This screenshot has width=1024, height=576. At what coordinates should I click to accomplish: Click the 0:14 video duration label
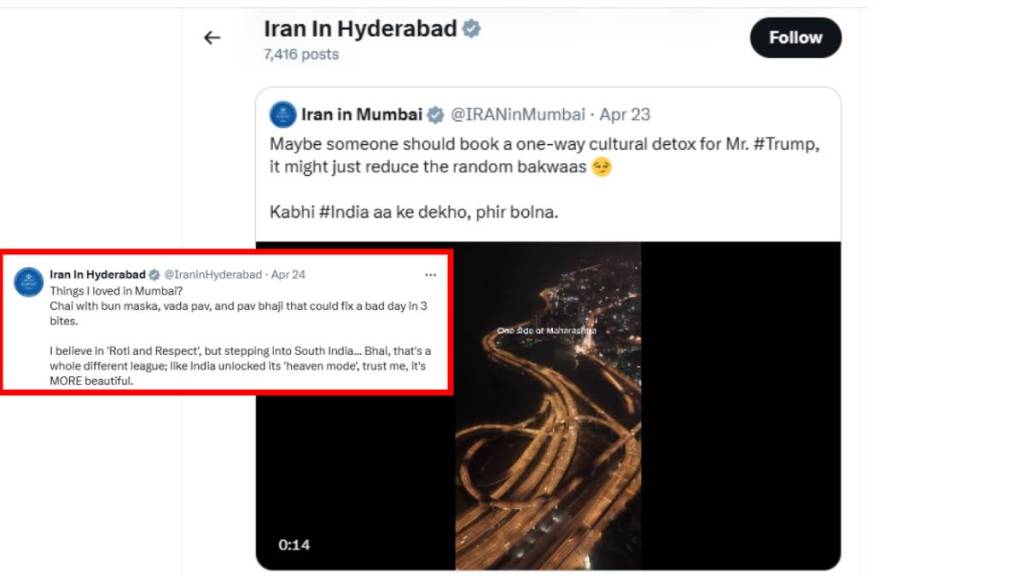pos(294,545)
